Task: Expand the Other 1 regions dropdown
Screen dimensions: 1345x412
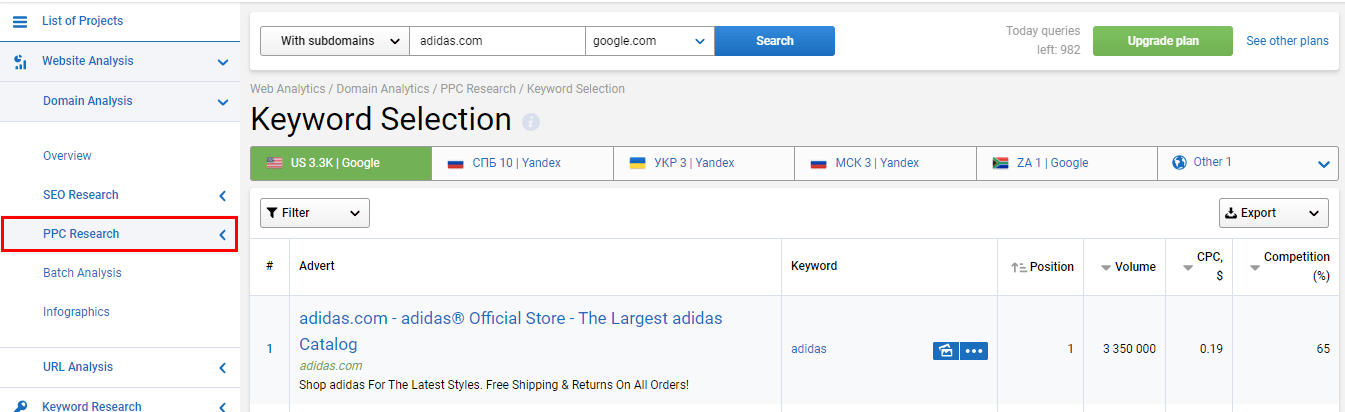Action: coord(1323,163)
